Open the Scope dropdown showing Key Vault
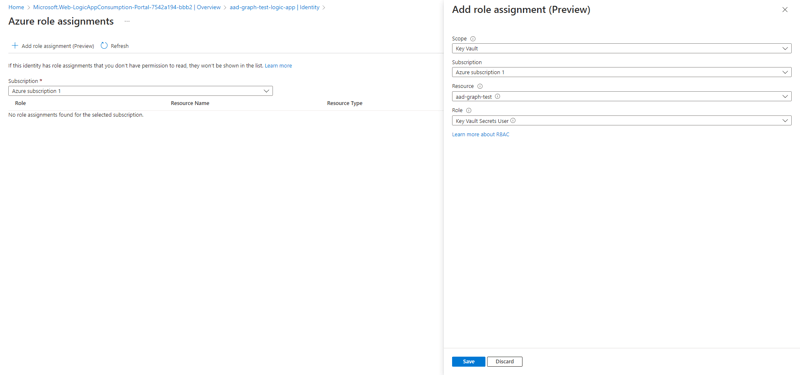This screenshot has height=375, width=800. pyautogui.click(x=621, y=48)
